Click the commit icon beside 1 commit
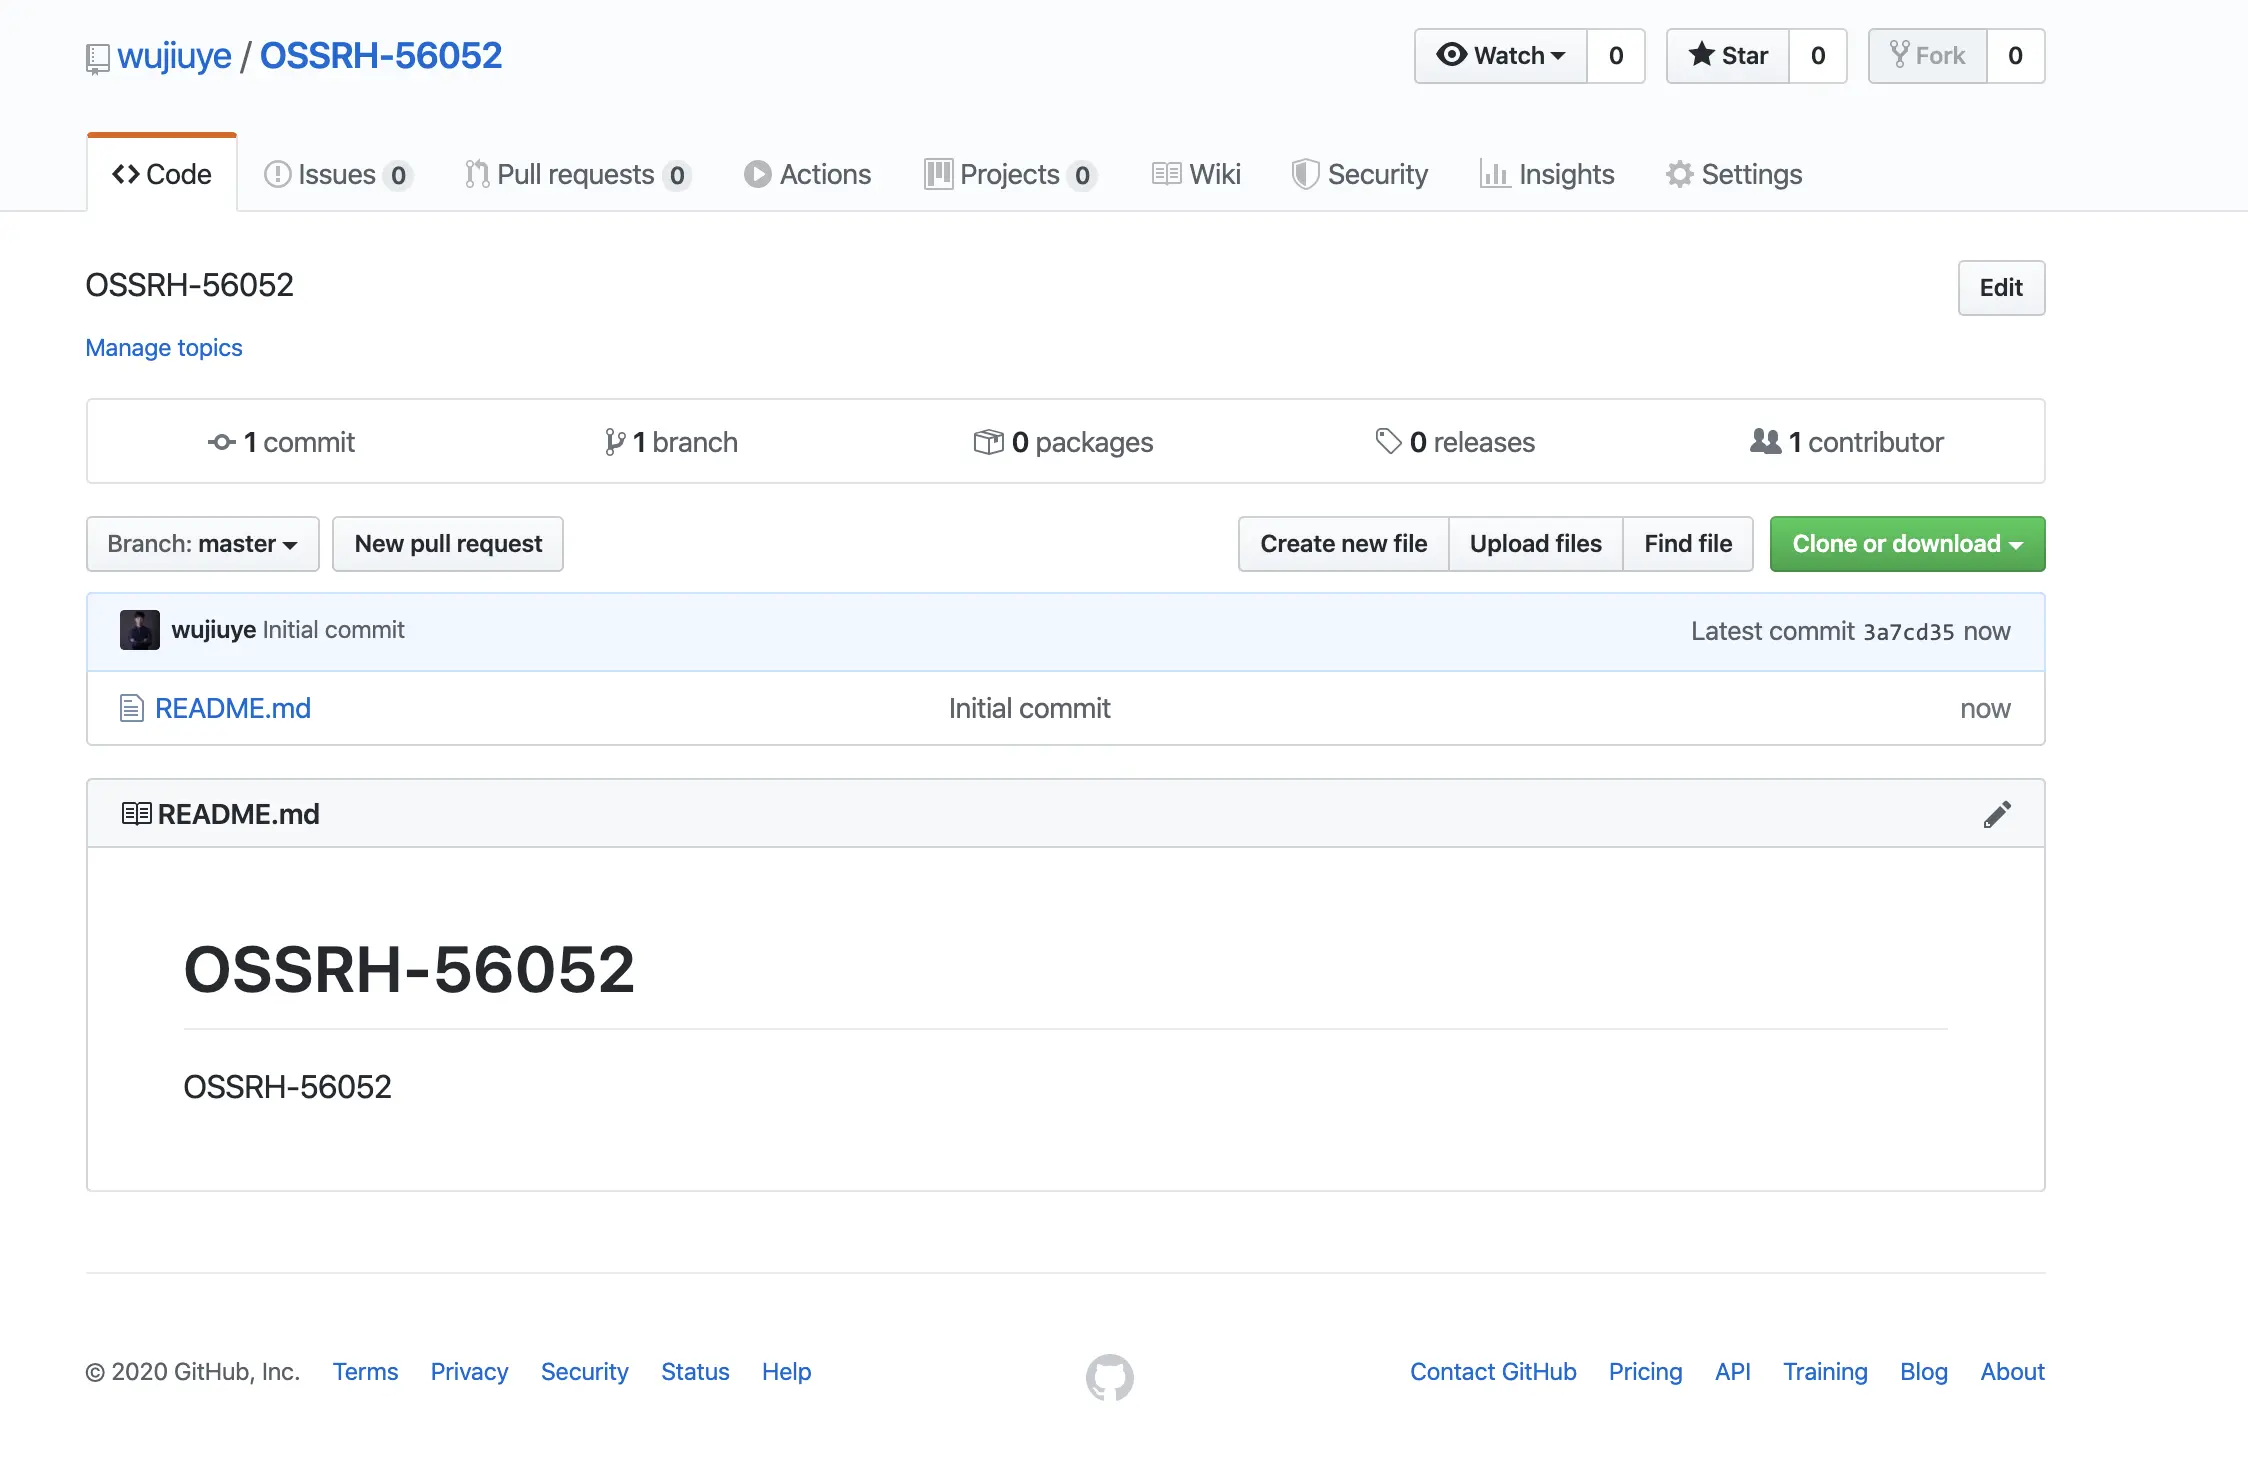 [x=222, y=442]
